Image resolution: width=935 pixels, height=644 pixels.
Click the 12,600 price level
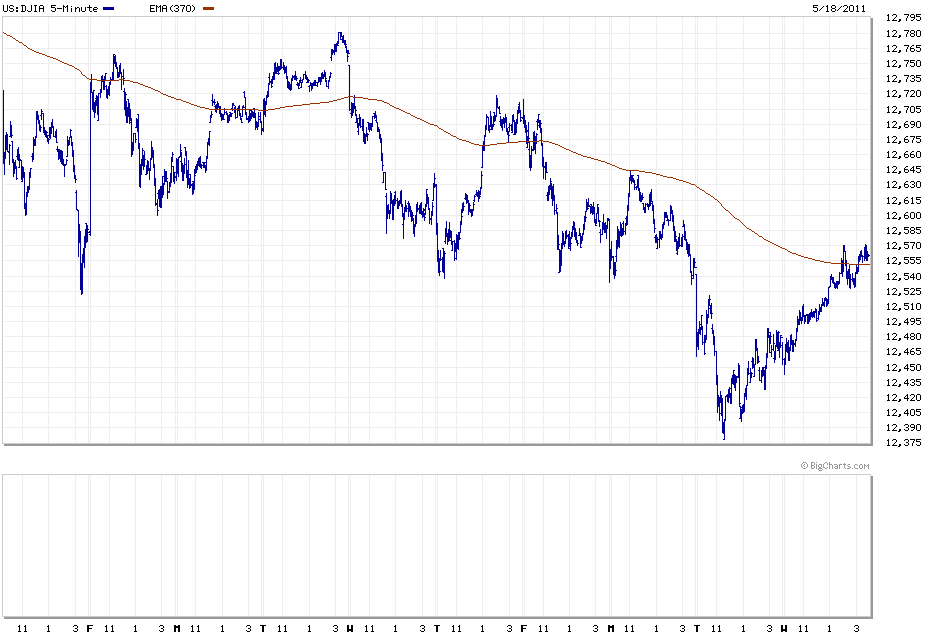(x=903, y=215)
